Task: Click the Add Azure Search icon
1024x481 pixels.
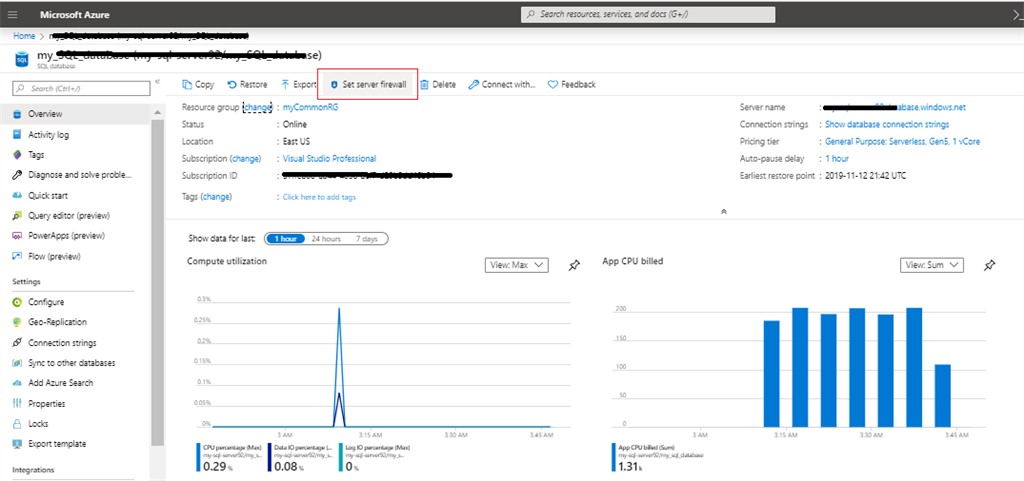Action: 18,383
